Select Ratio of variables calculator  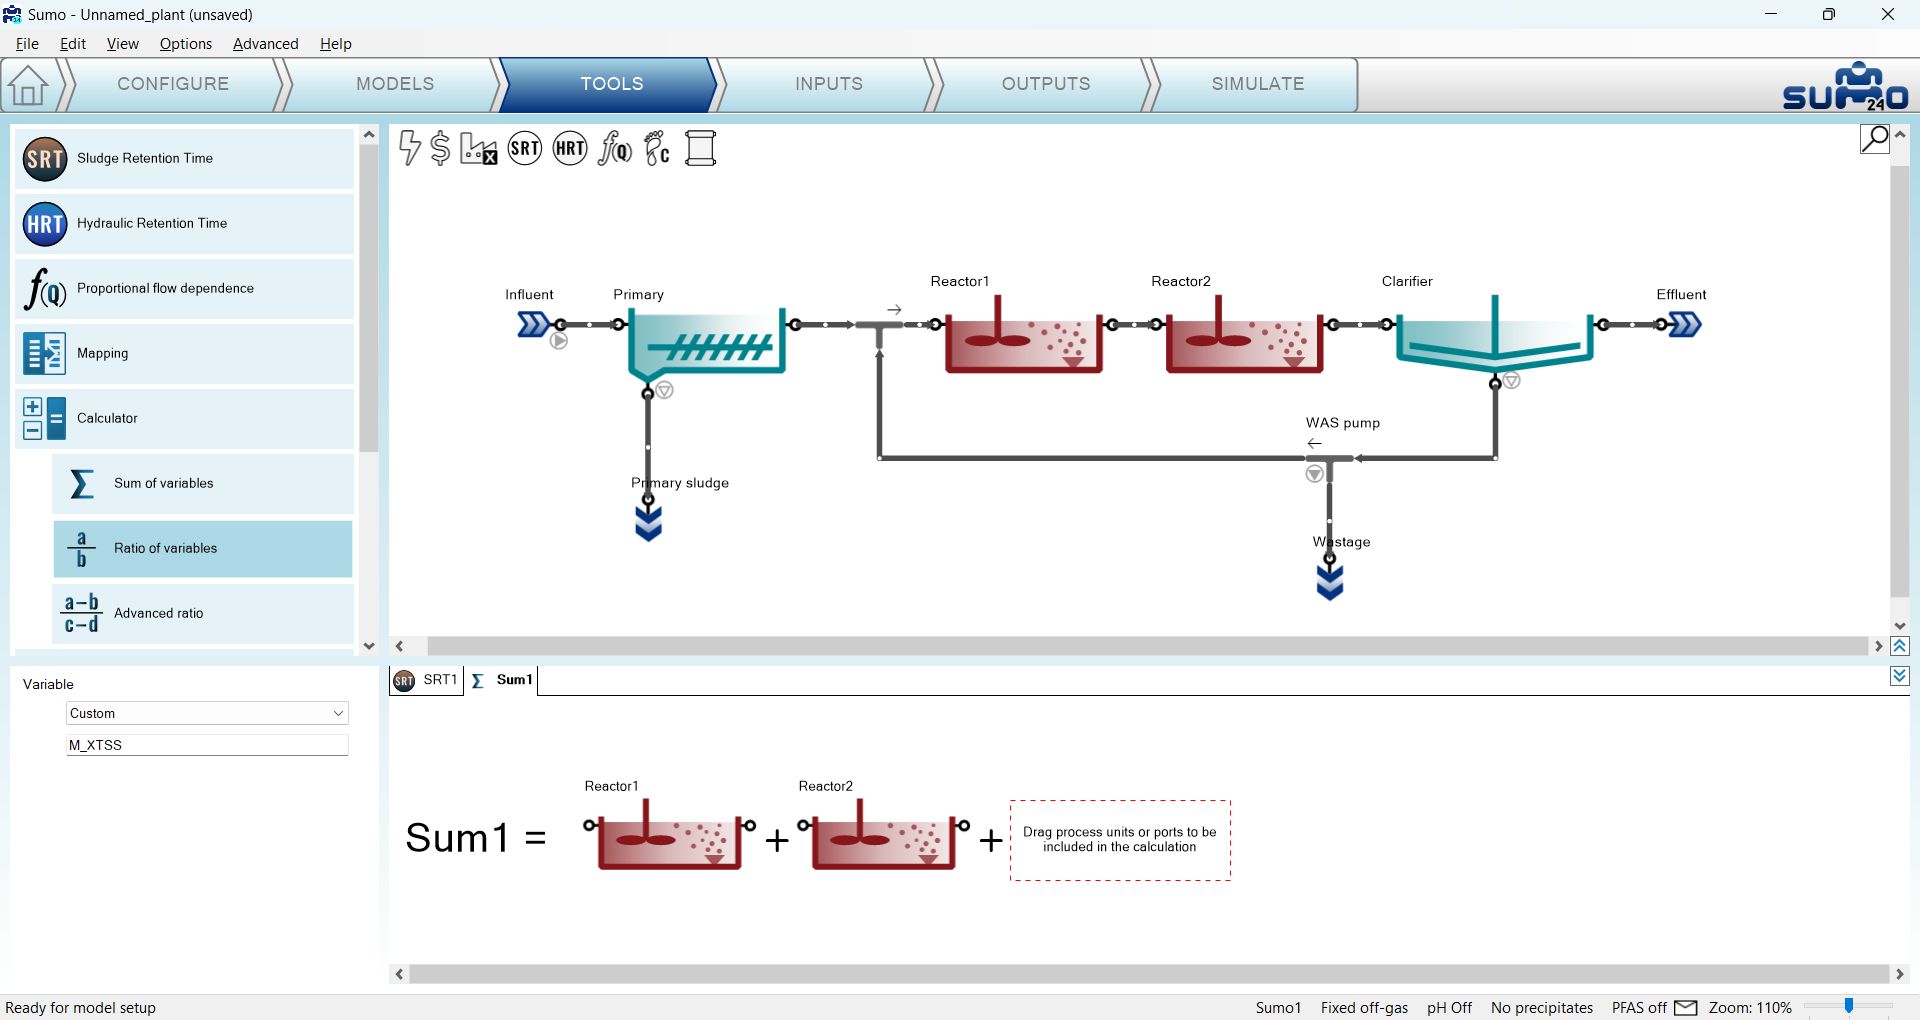pos(203,548)
